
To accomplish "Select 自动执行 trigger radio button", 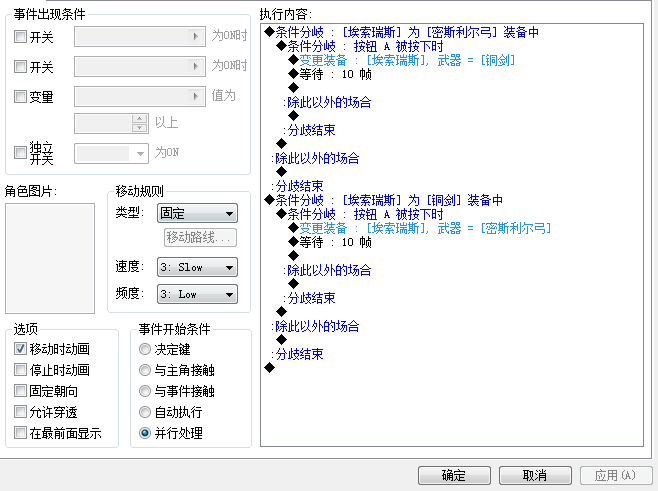I will coord(145,412).
